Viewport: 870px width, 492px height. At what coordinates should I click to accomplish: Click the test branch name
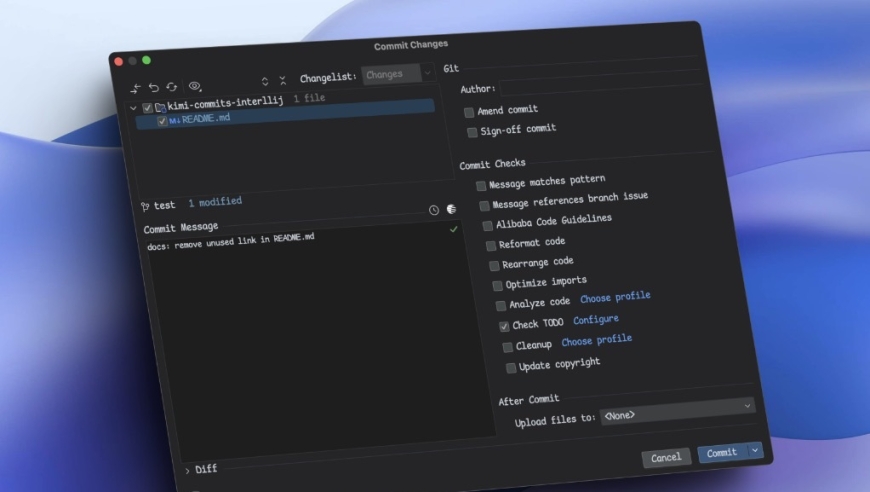[165, 205]
